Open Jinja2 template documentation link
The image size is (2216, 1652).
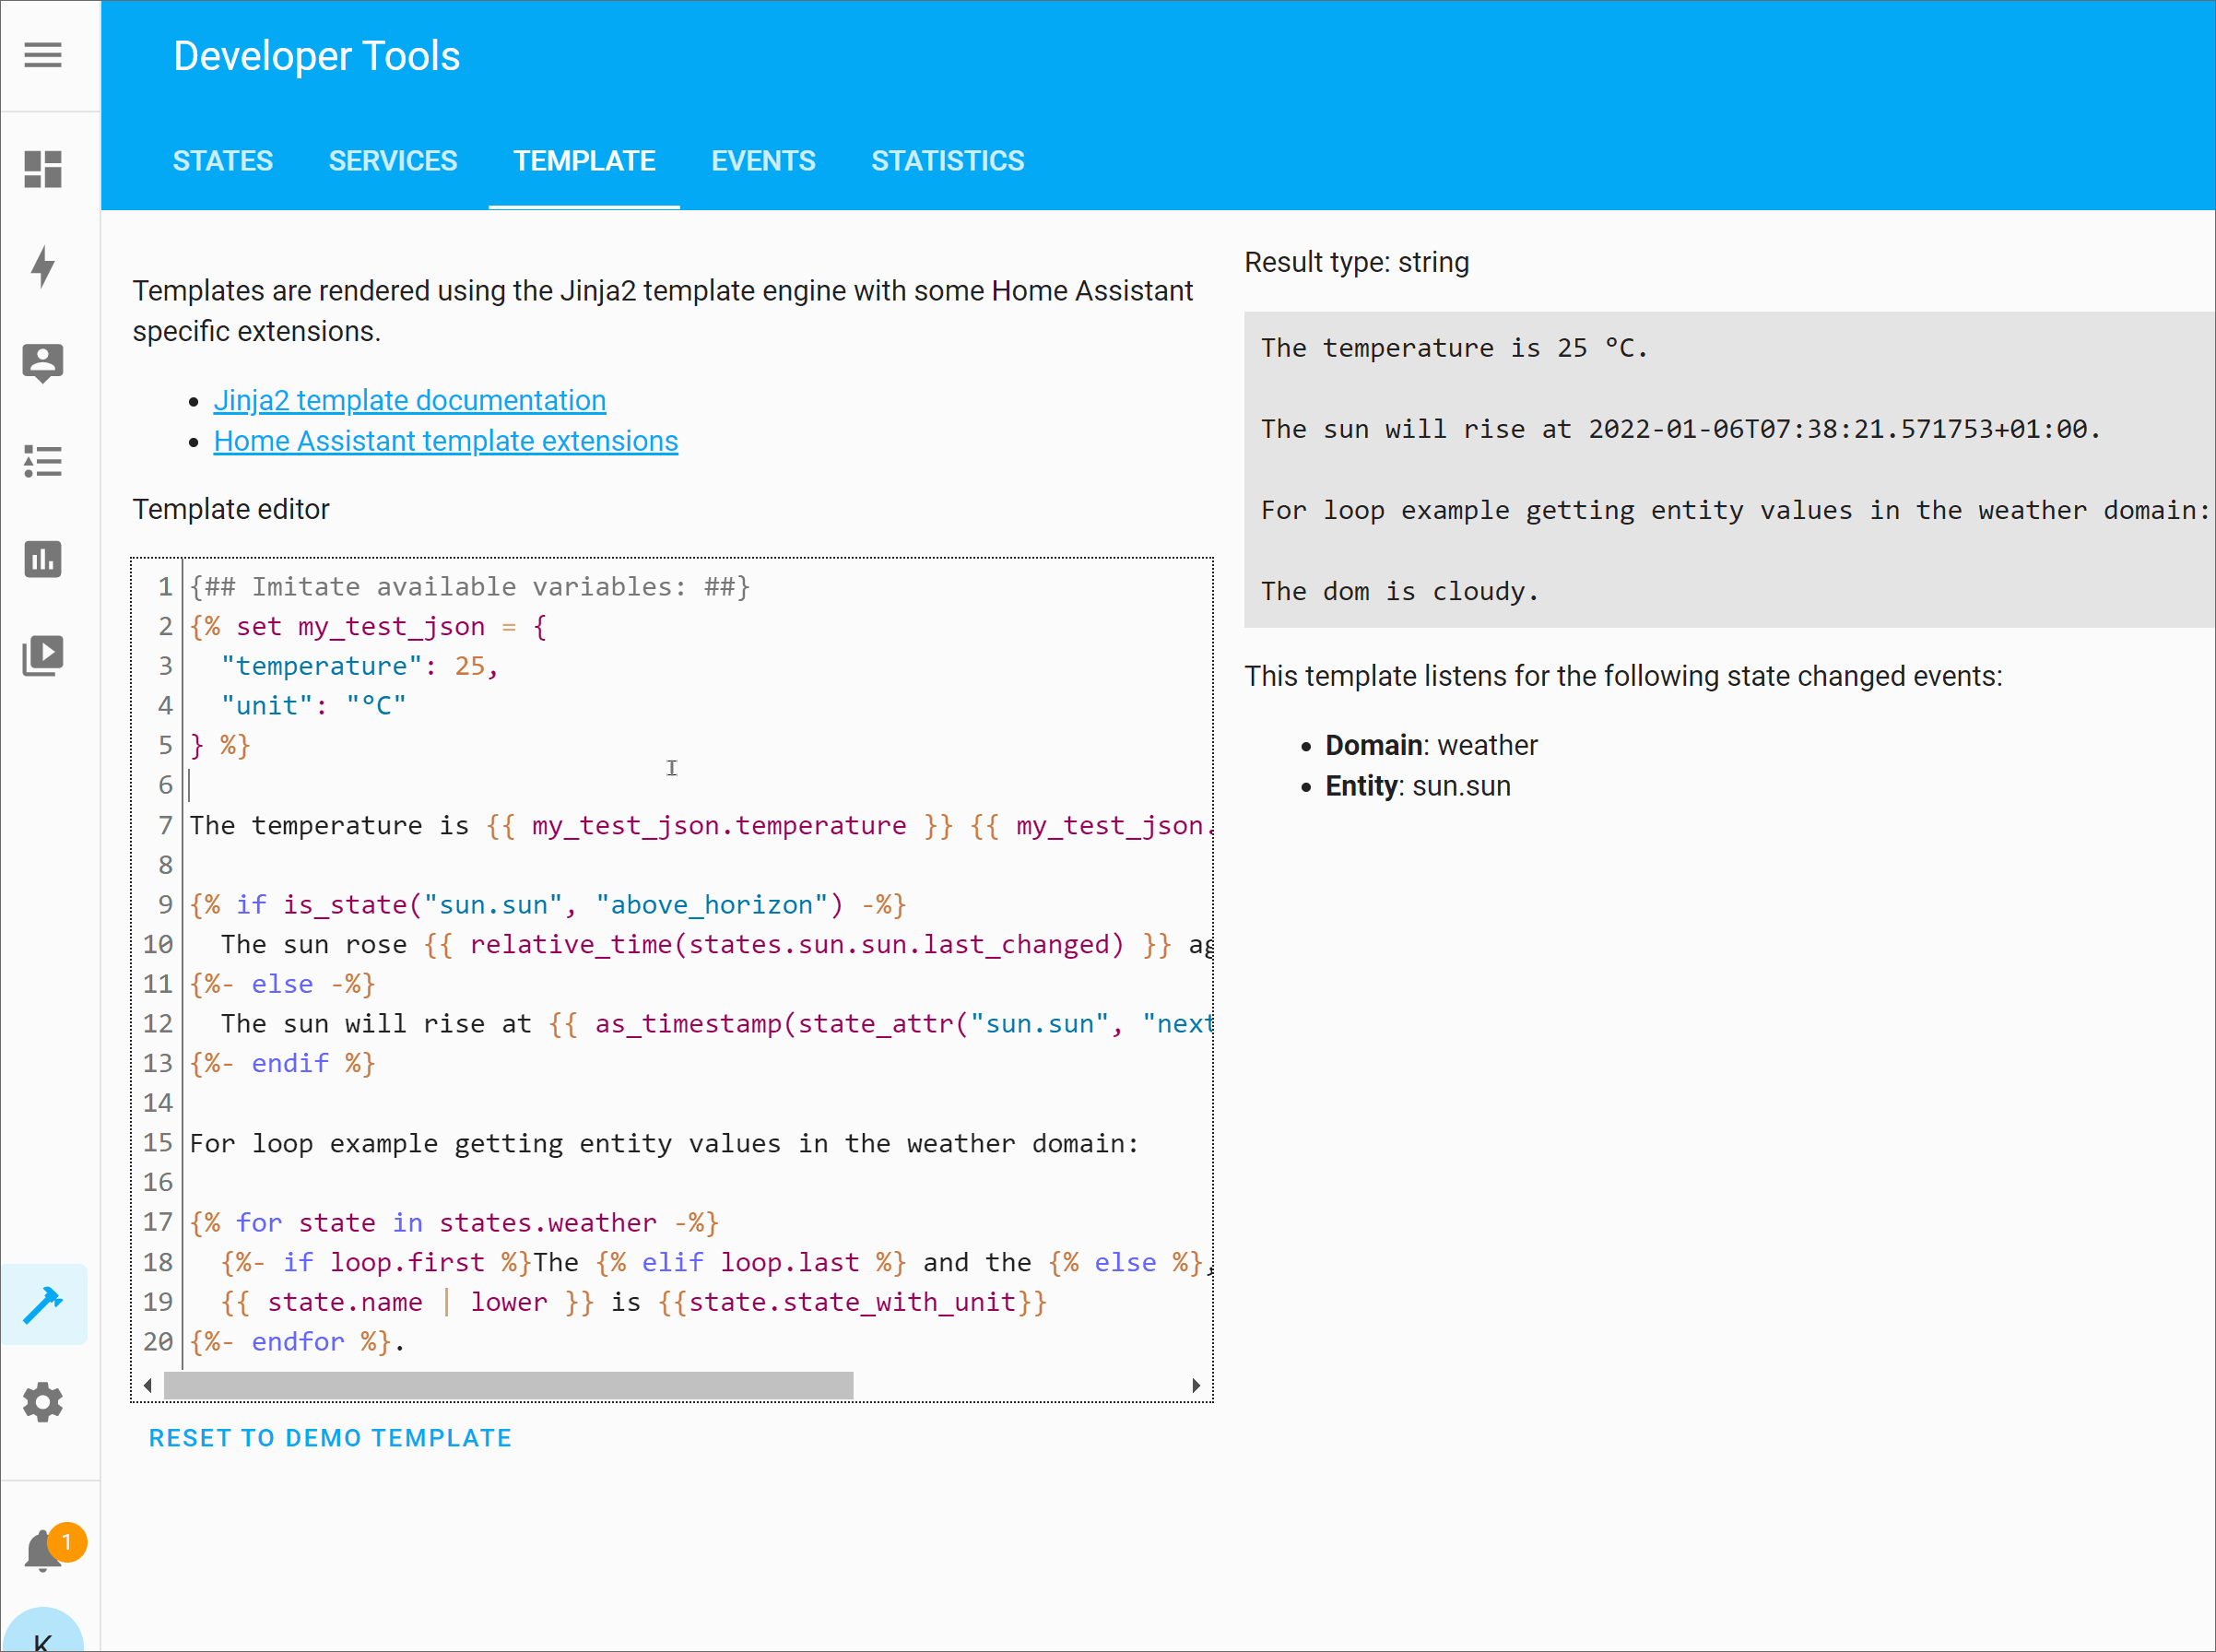point(409,400)
